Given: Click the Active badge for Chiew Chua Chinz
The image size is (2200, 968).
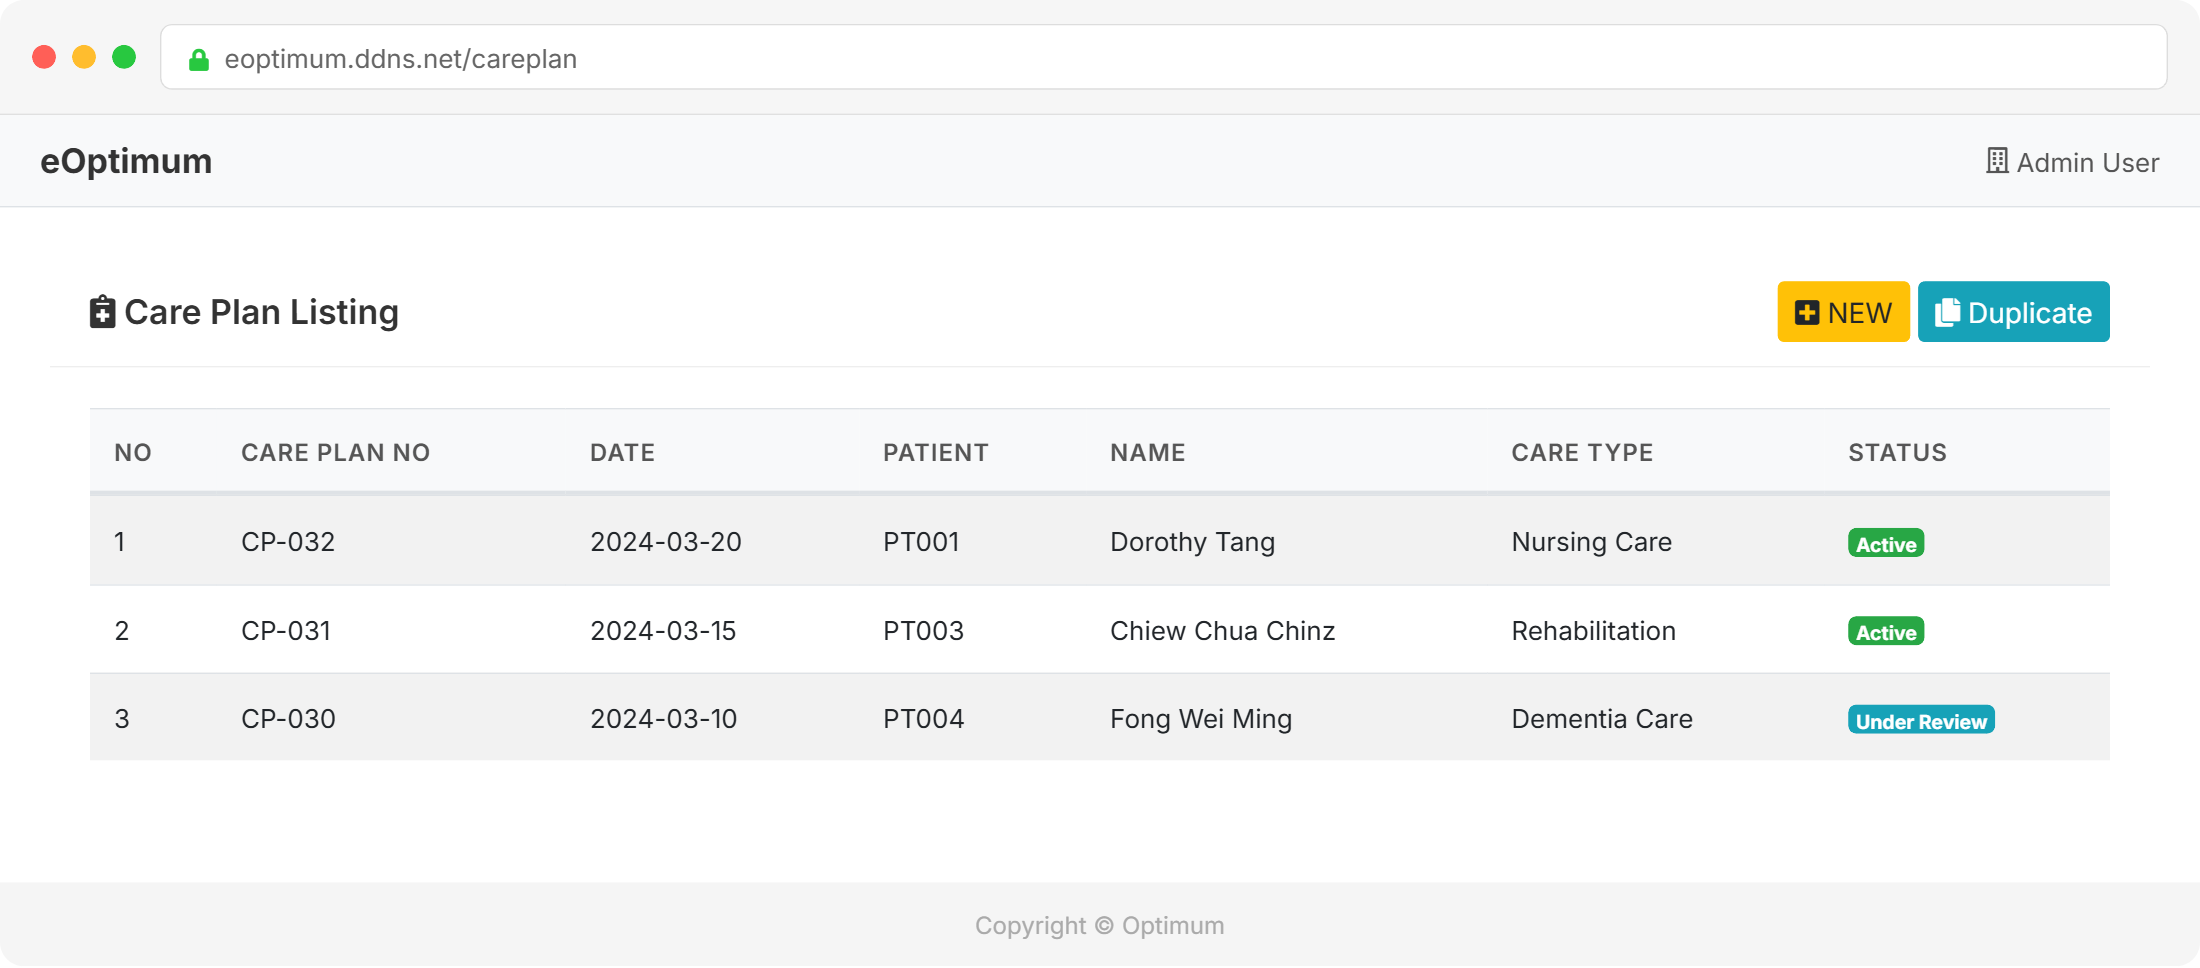Looking at the screenshot, I should point(1886,632).
